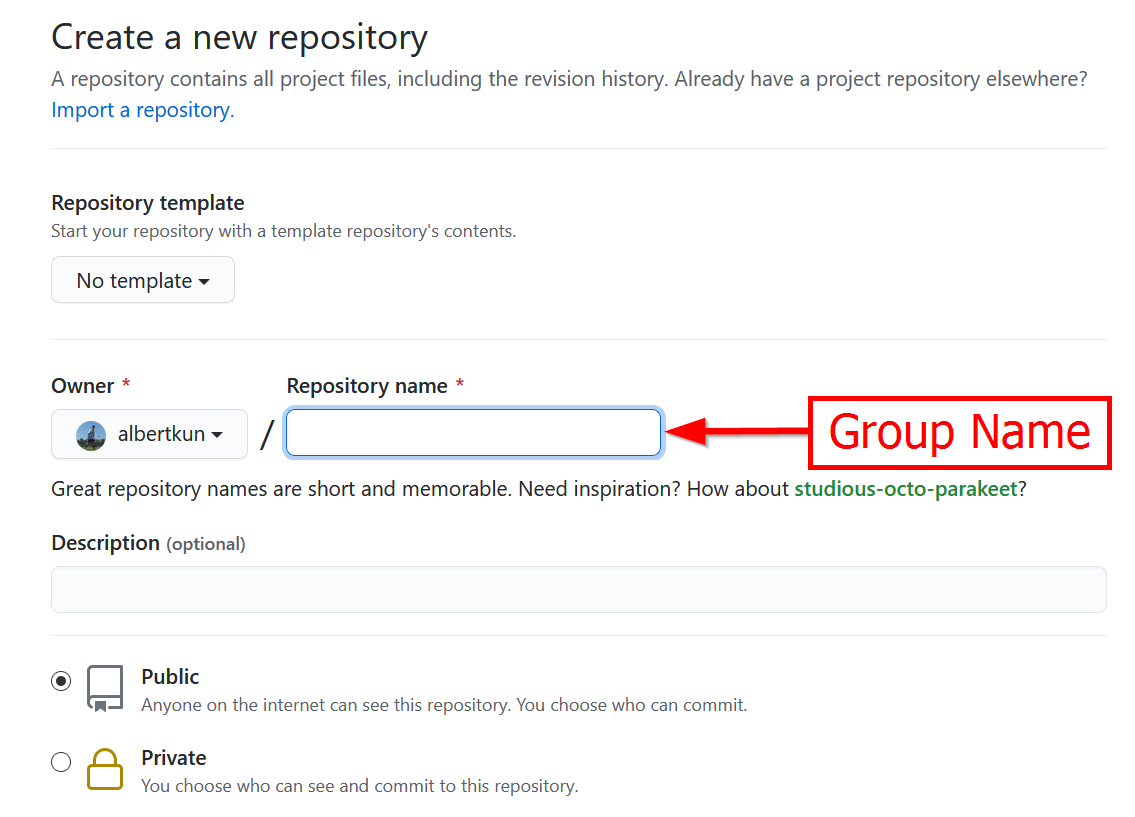Click the bold Public option label

(x=170, y=677)
